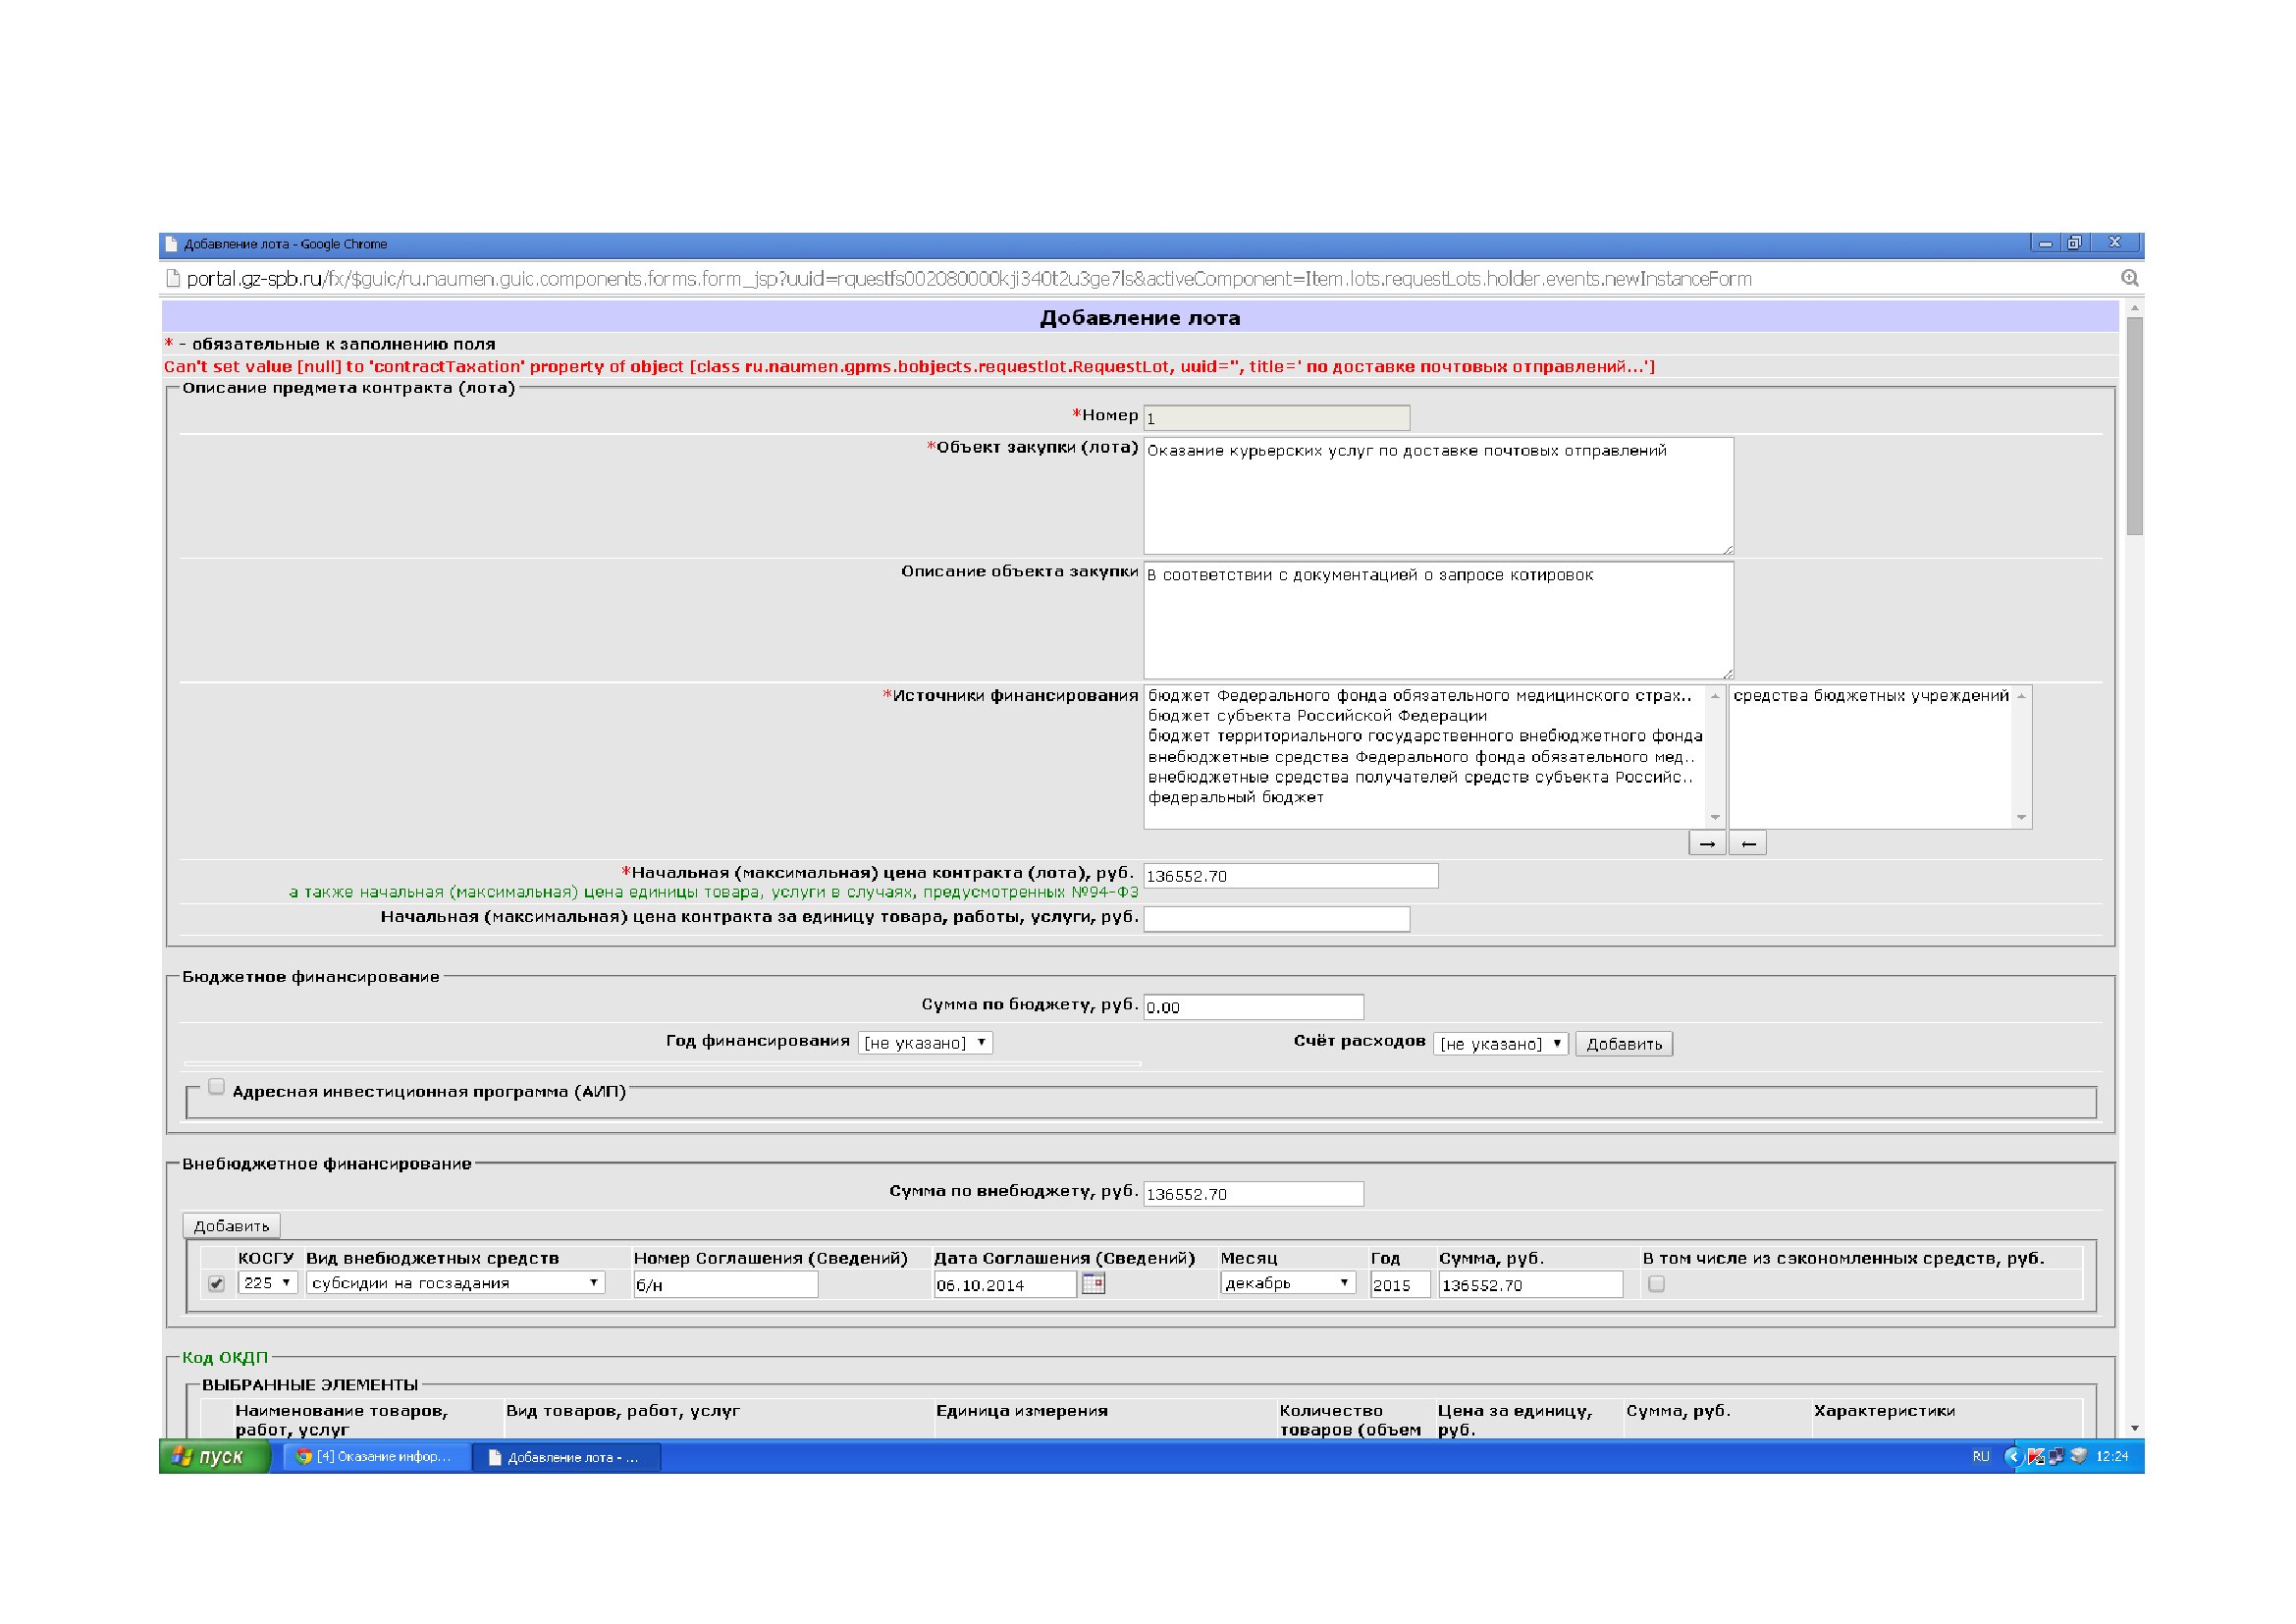
Task: Select Добавление лота taskbar window
Action: [566, 1457]
